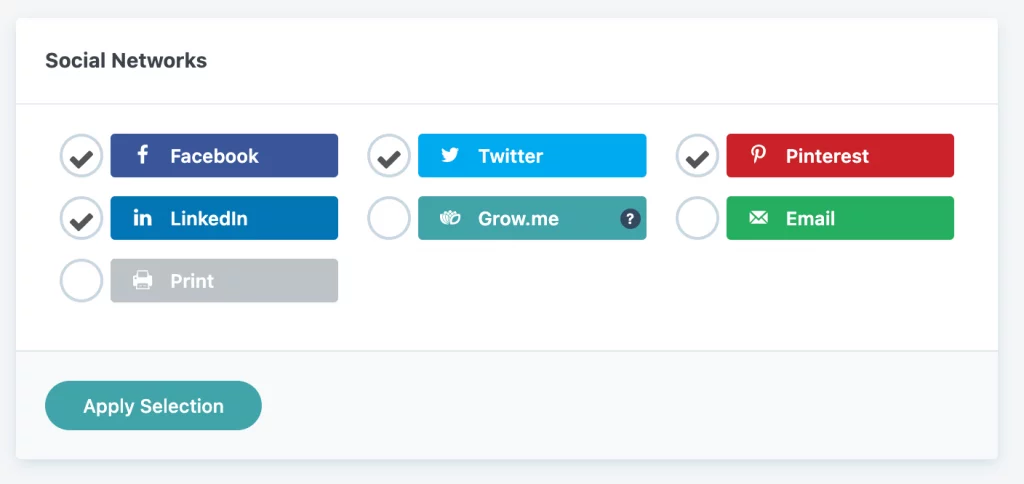This screenshot has width=1024, height=484.
Task: Click the Grow.me lotus icon
Action: click(x=450, y=218)
